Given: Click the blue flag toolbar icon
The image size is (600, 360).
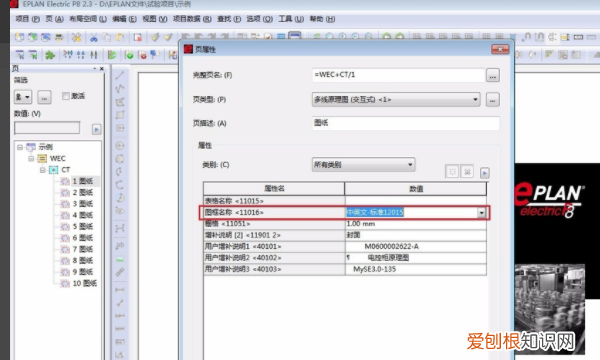Looking at the screenshot, I should coord(155,55).
